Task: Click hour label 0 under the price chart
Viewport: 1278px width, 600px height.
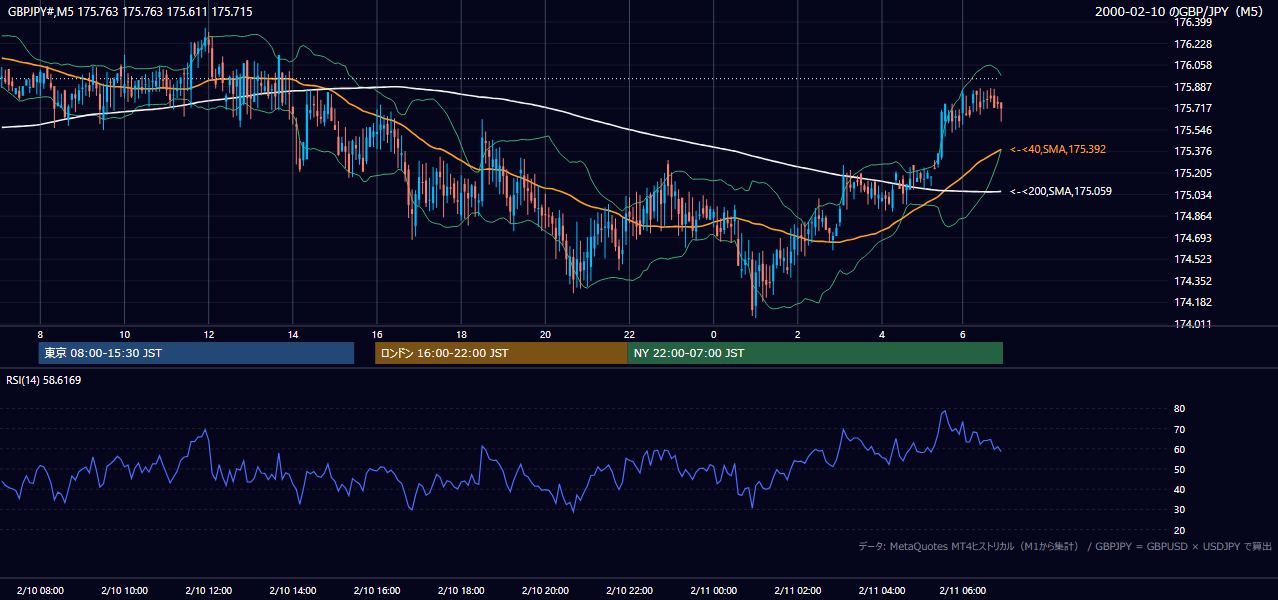Action: point(713,334)
